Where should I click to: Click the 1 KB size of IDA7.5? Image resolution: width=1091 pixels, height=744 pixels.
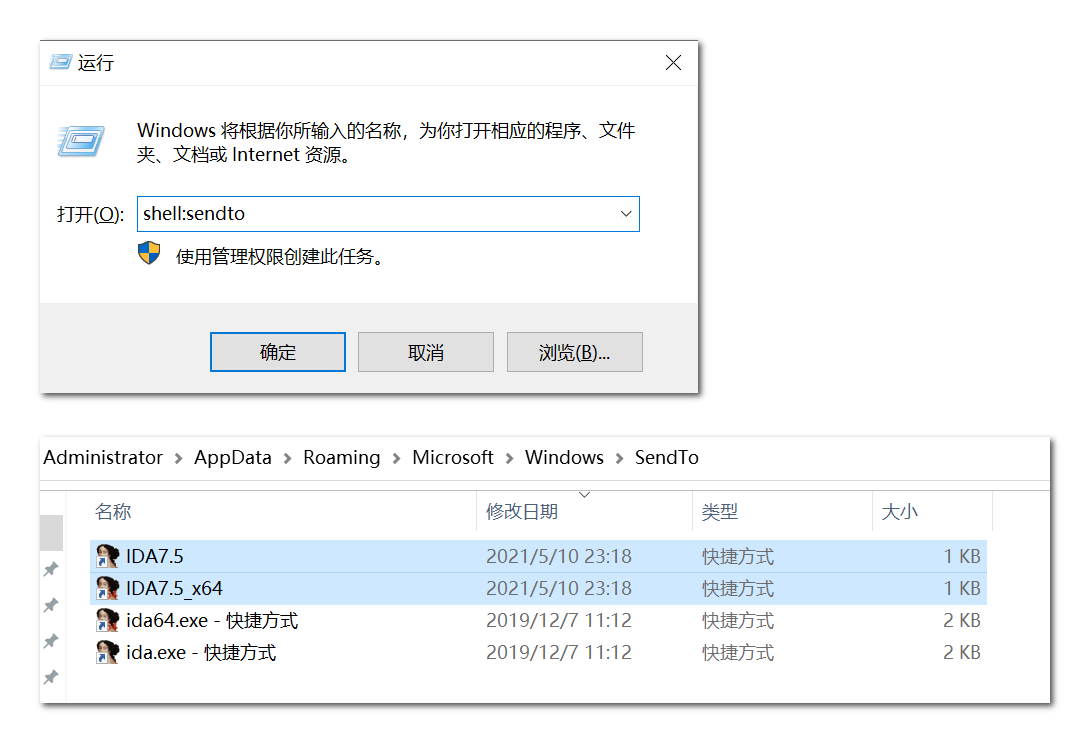tap(962, 556)
